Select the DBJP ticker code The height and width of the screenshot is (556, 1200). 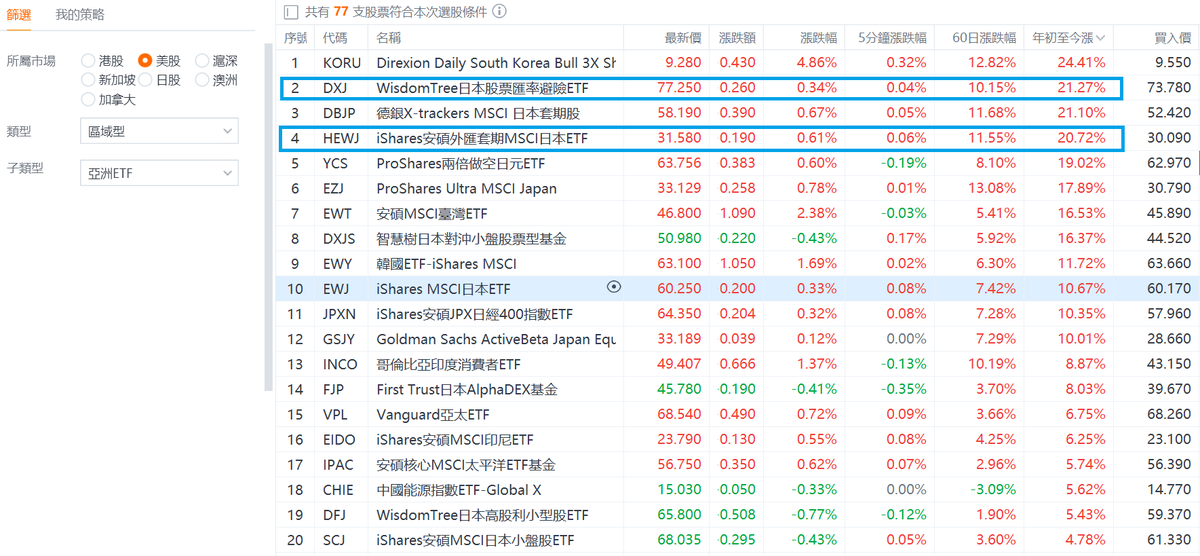point(340,113)
